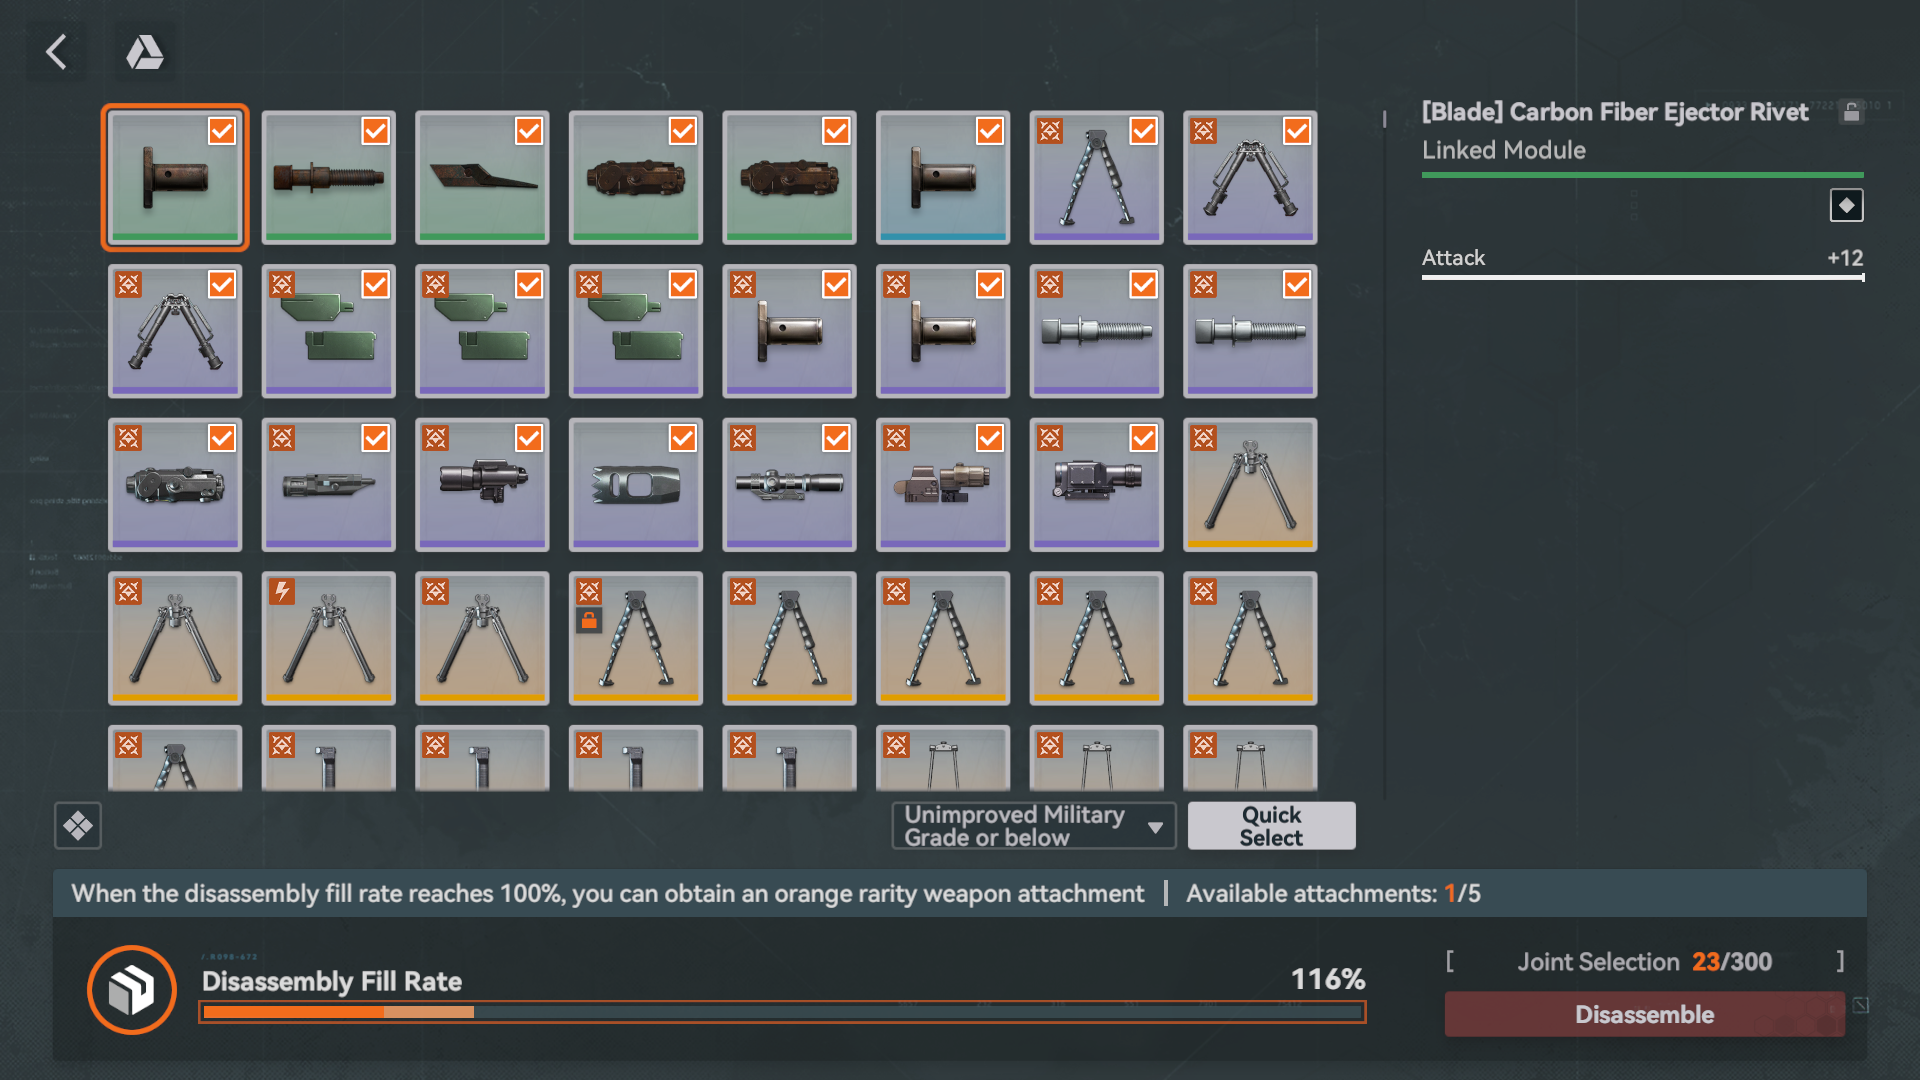Uncheck the muzzle brake's checkbox
Viewport: 1920px width, 1080px height.
[683, 438]
